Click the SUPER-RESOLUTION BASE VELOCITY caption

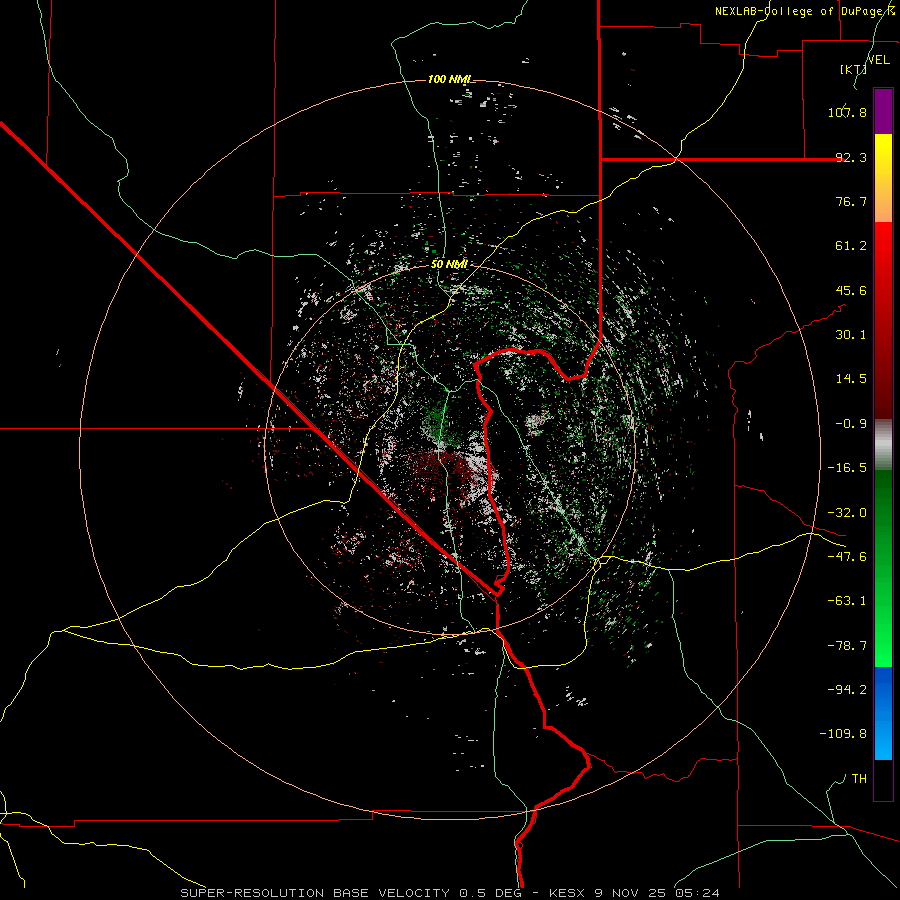pyautogui.click(x=317, y=893)
